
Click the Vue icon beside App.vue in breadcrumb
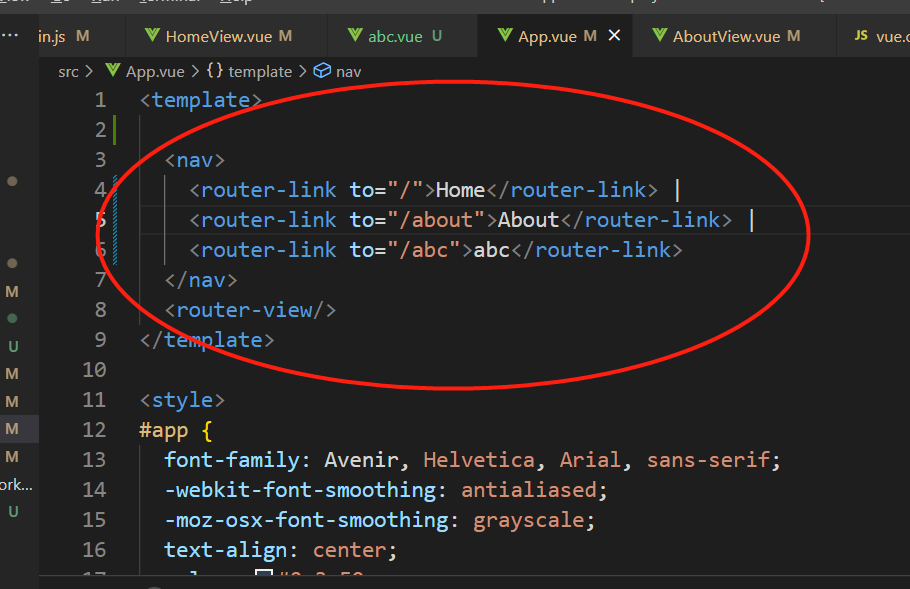pos(113,71)
